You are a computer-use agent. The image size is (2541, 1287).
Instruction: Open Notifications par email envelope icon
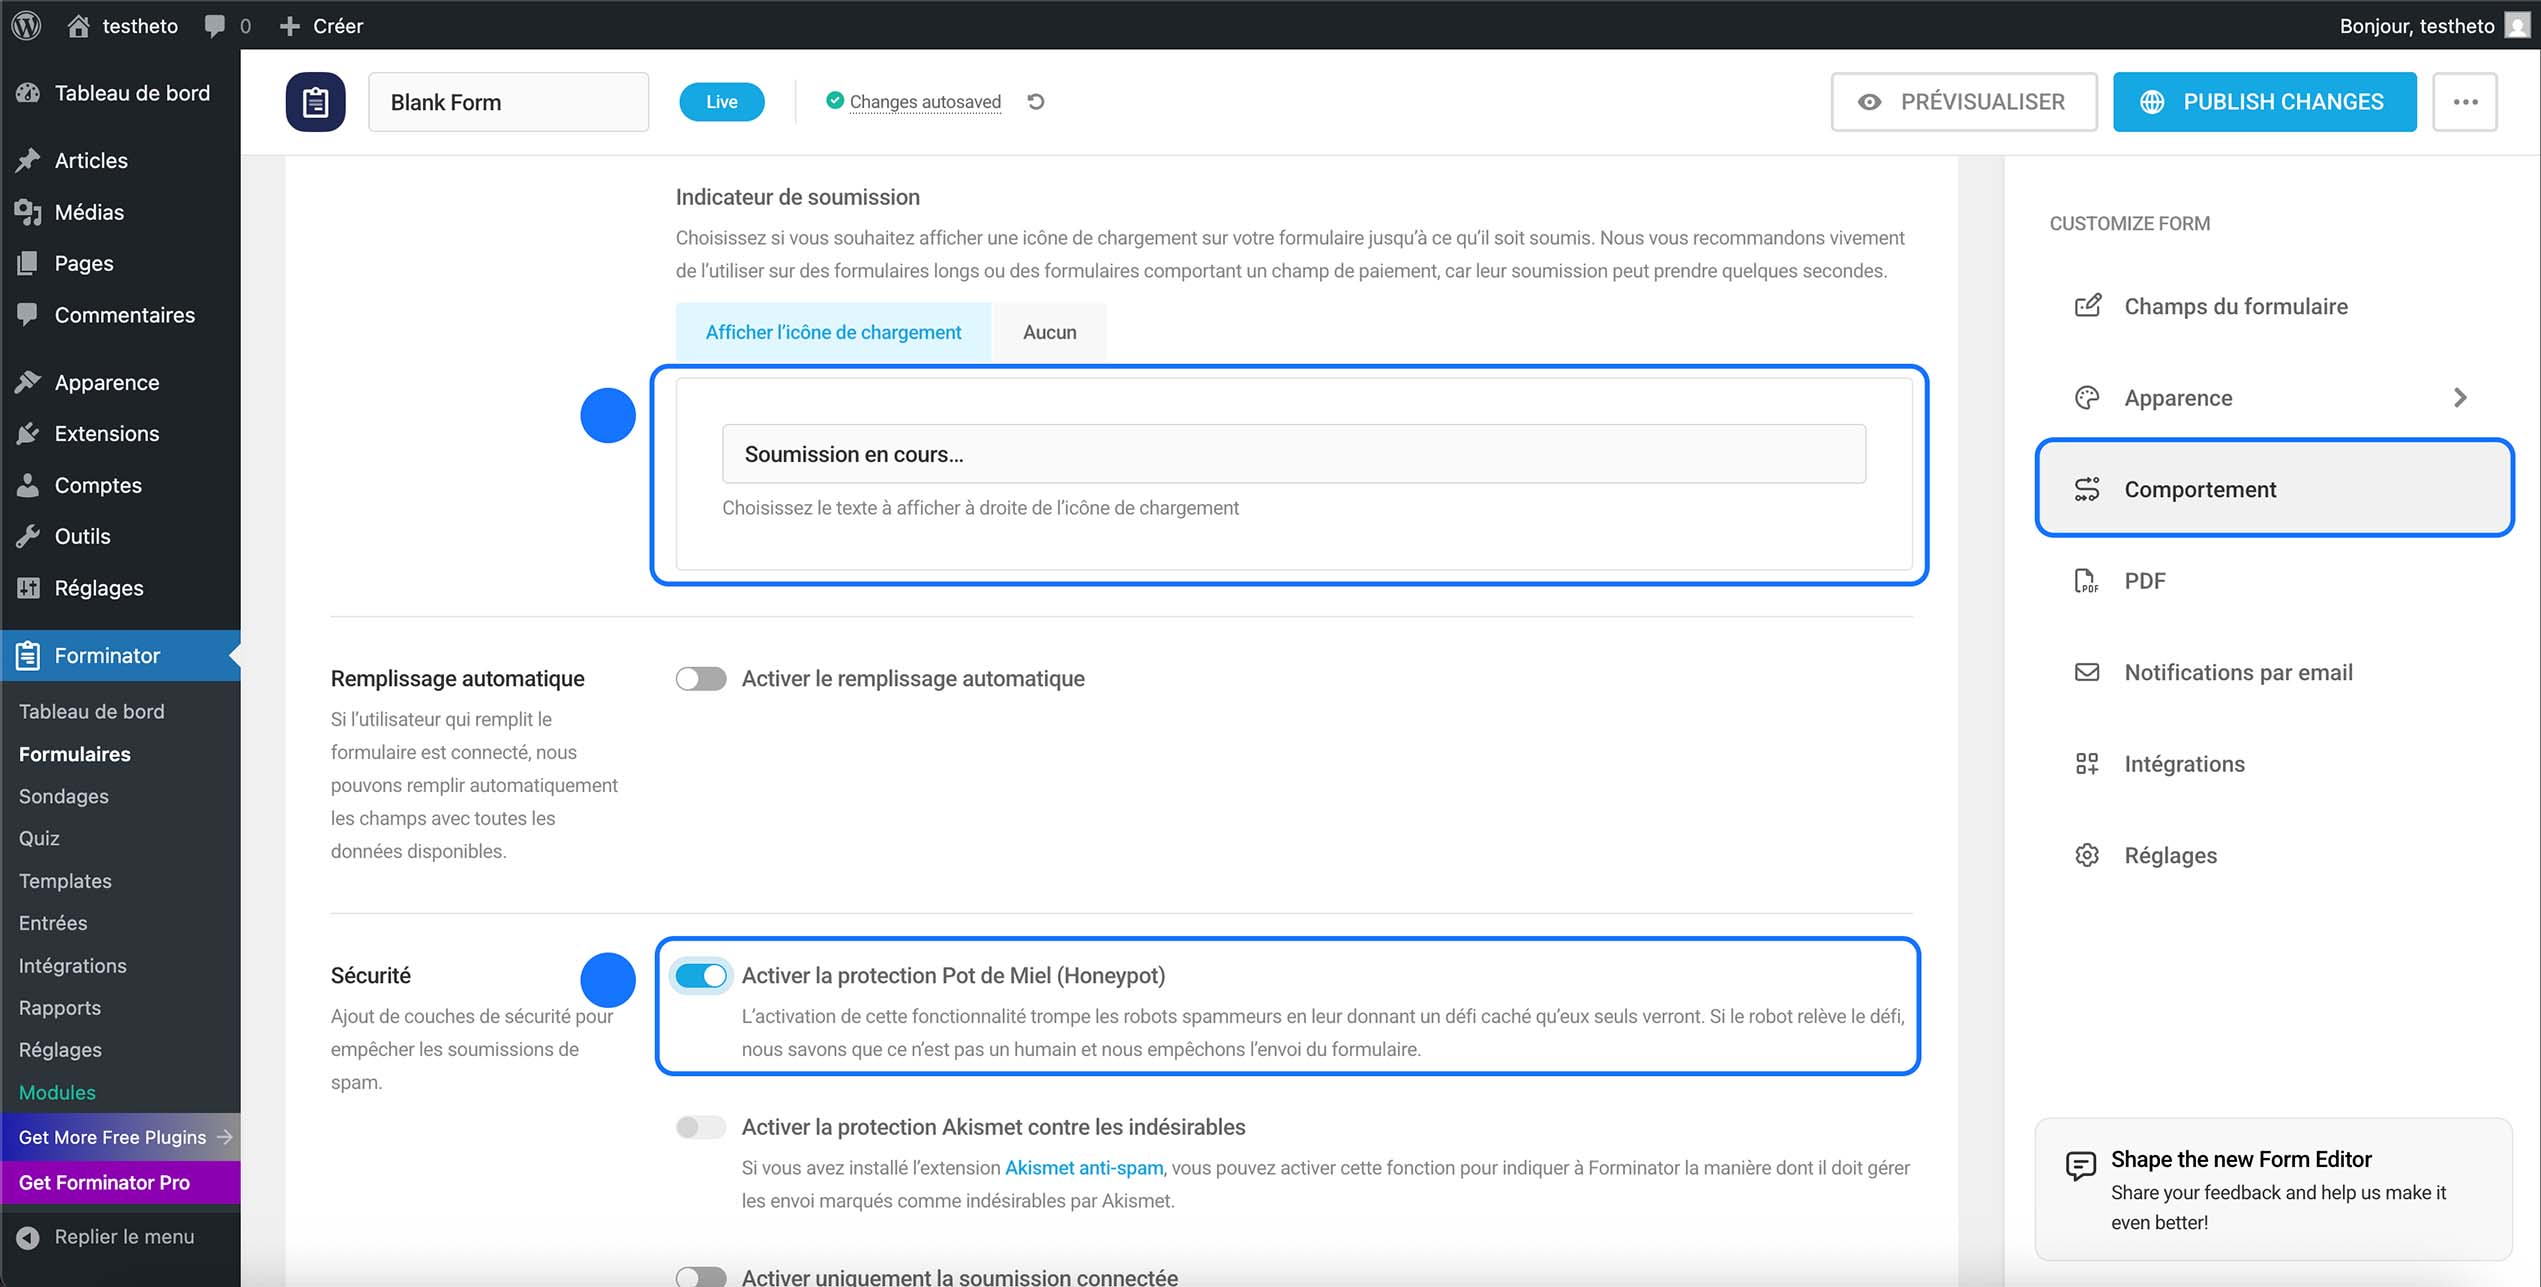click(2087, 672)
